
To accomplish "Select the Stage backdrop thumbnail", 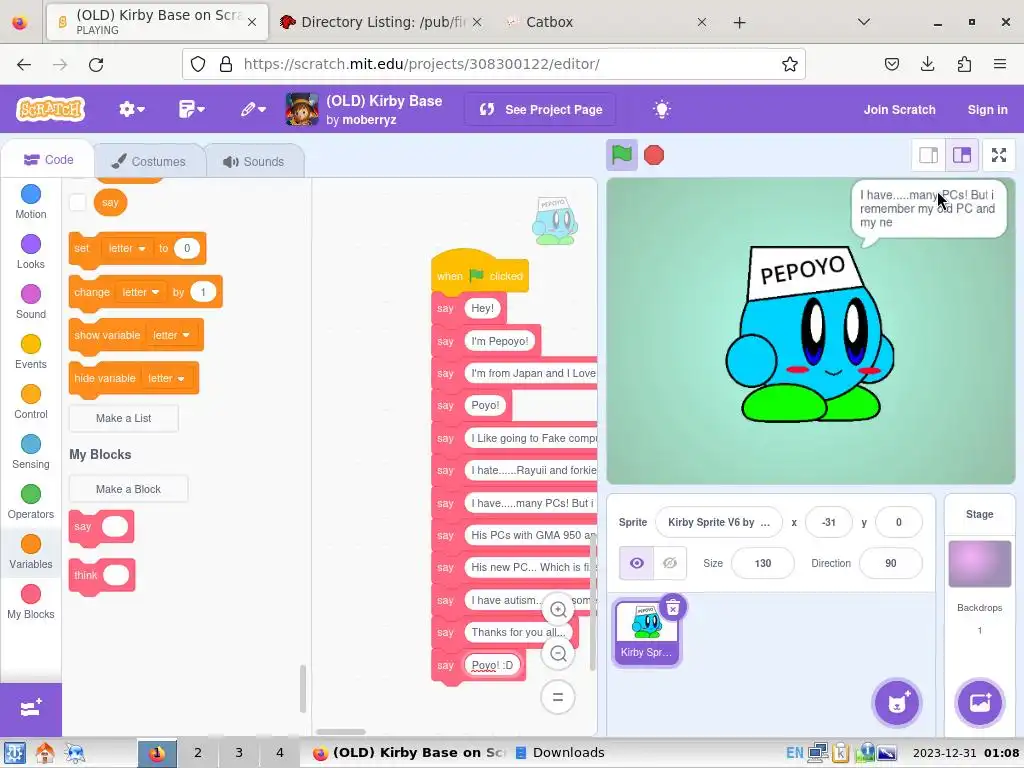I will [979, 564].
